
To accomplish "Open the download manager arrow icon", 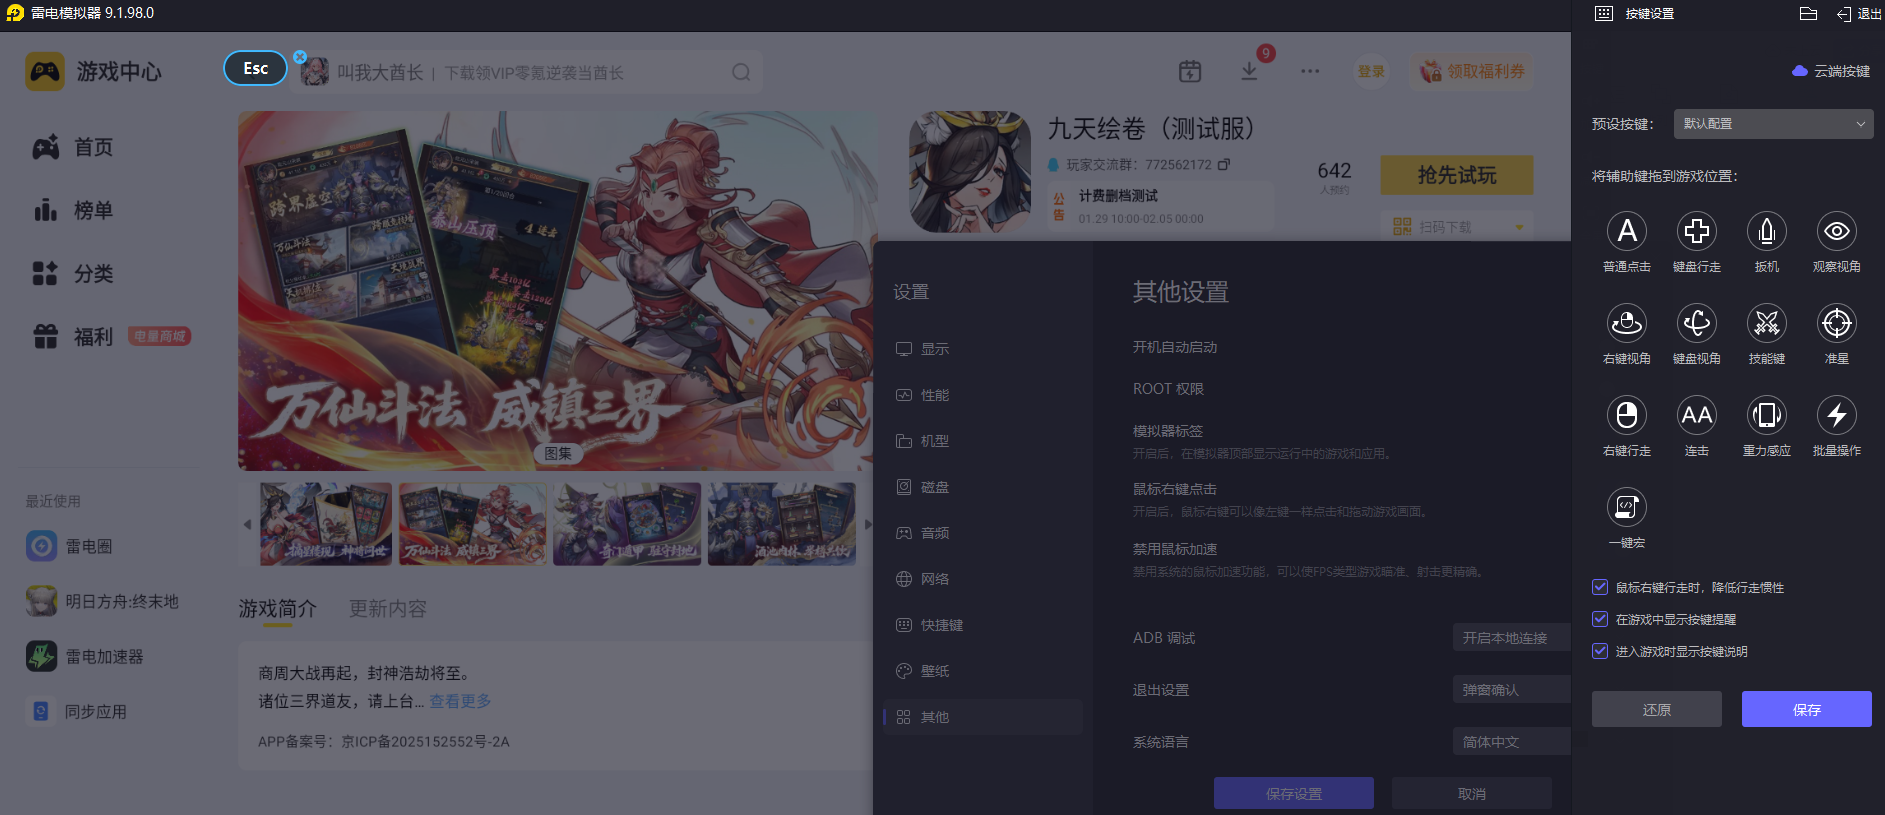I will 1249,71.
